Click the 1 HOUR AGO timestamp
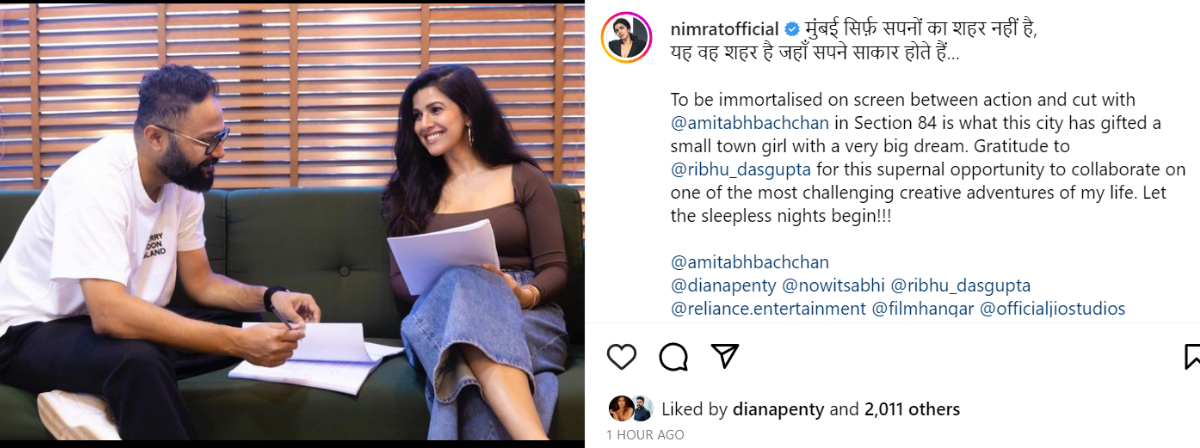Viewport: 1200px width, 448px height. coord(645,435)
